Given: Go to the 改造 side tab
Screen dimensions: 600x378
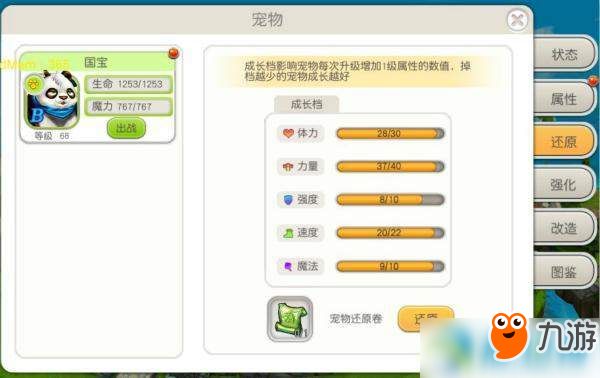Looking at the screenshot, I should (x=564, y=228).
